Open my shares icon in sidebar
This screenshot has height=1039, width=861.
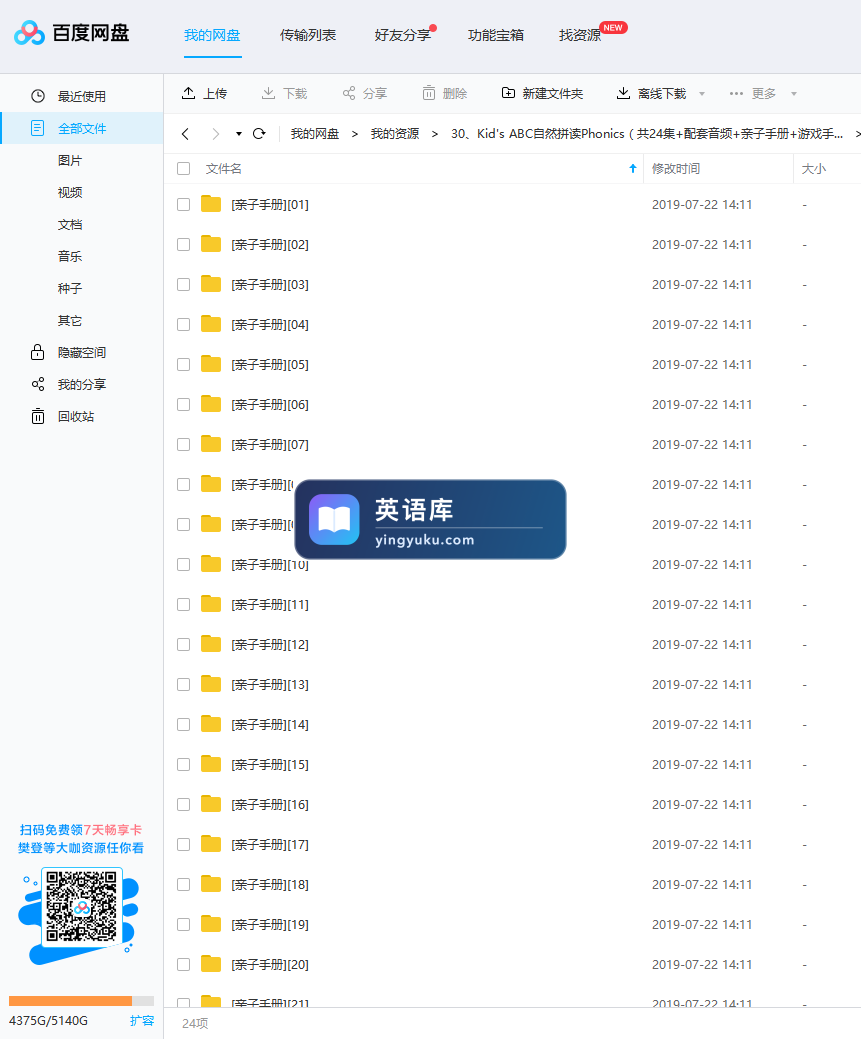coord(38,384)
